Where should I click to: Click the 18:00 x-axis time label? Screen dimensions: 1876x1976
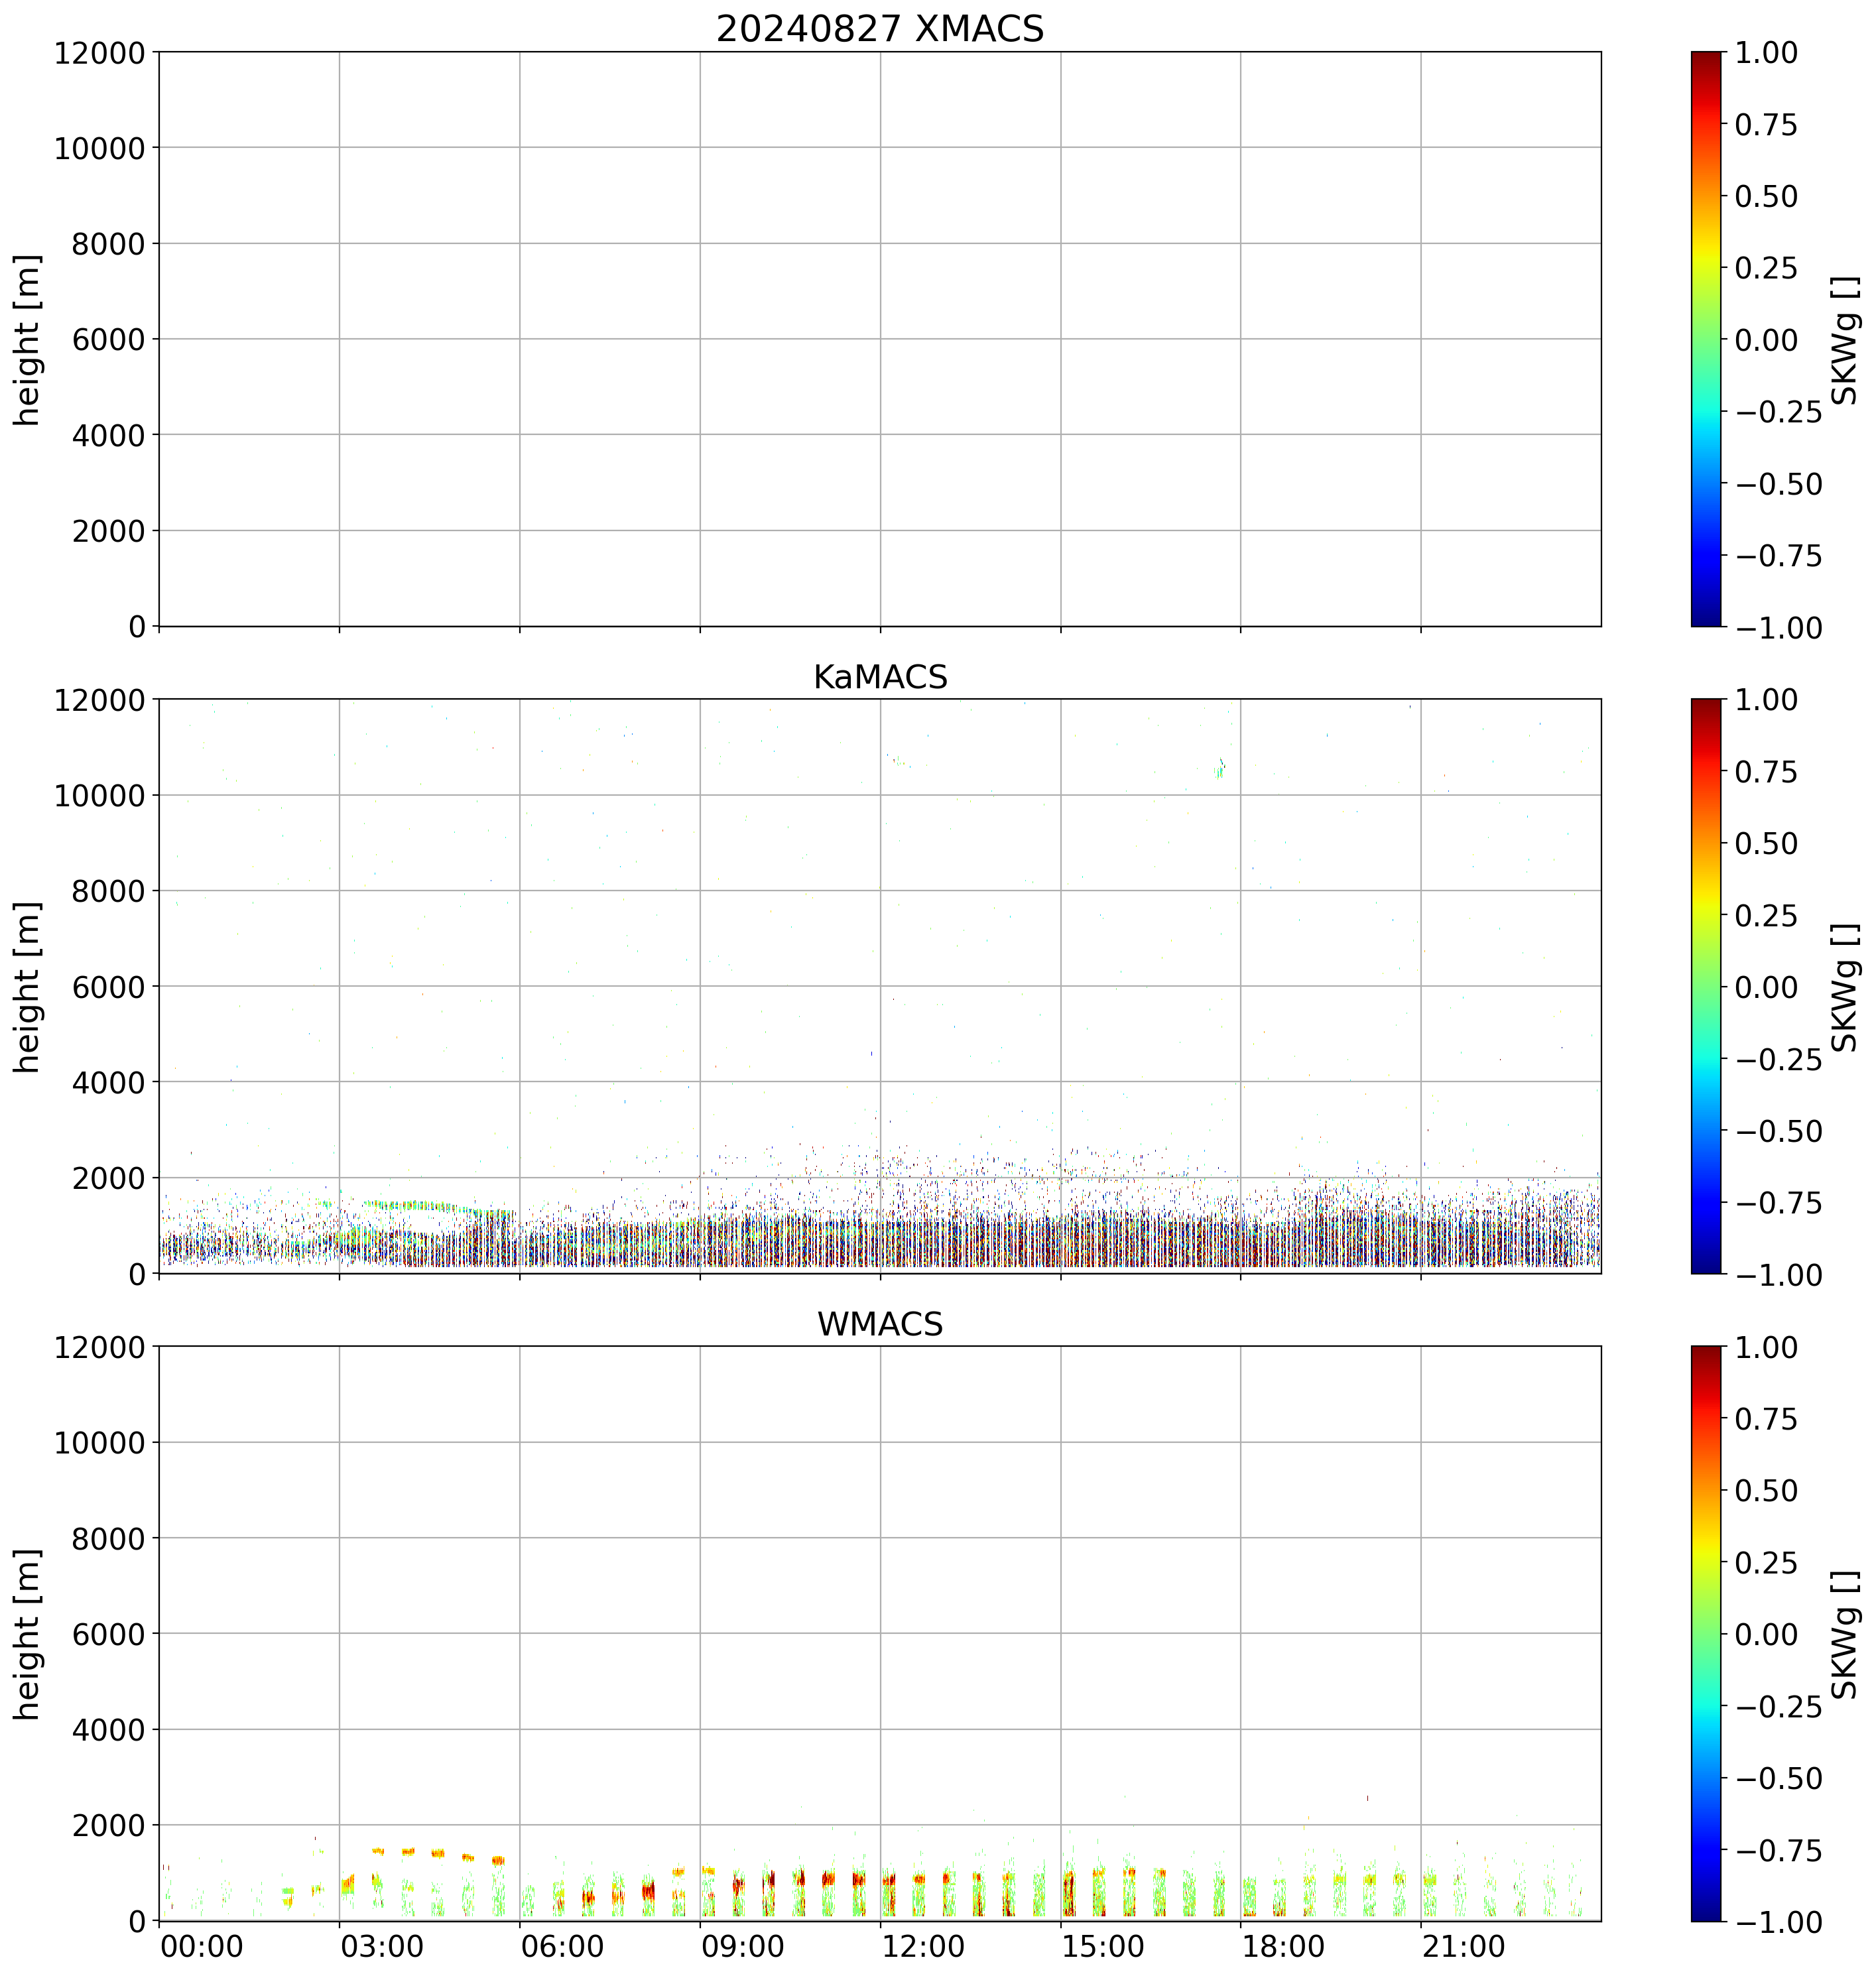coord(1283,1947)
